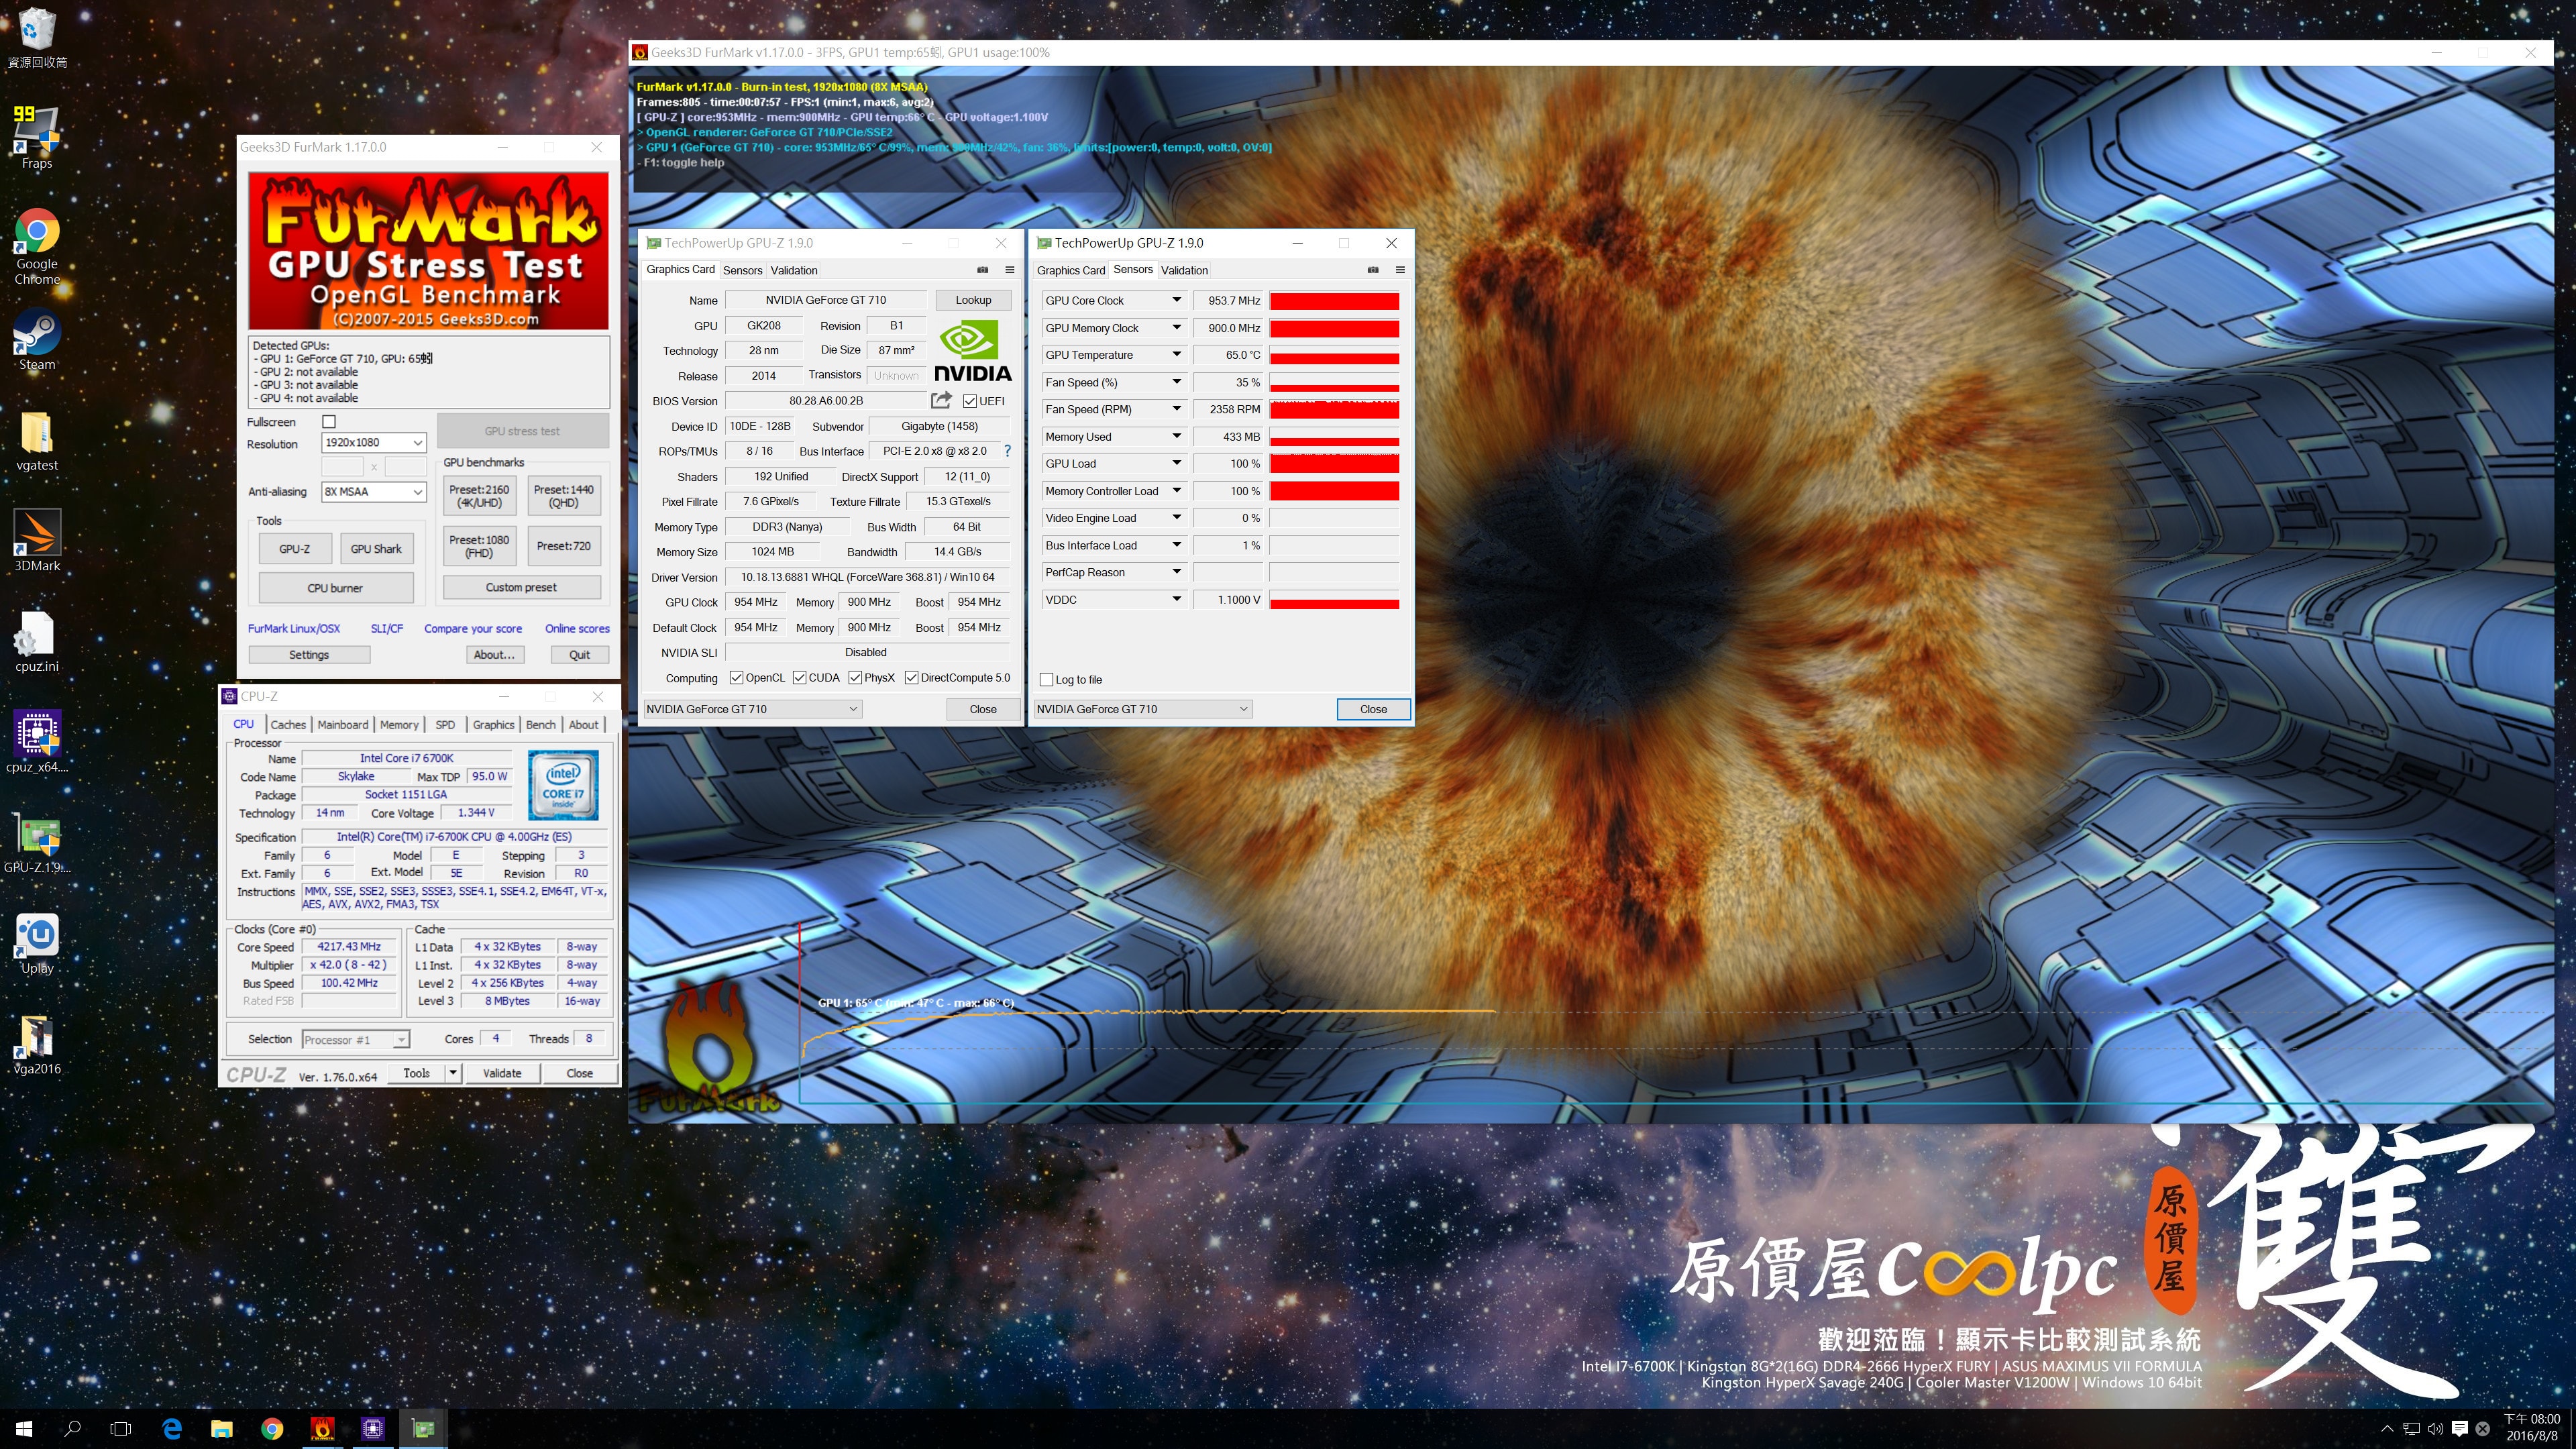
Task: Click the BIOS Version field in GPU-Z
Action: click(826, 401)
